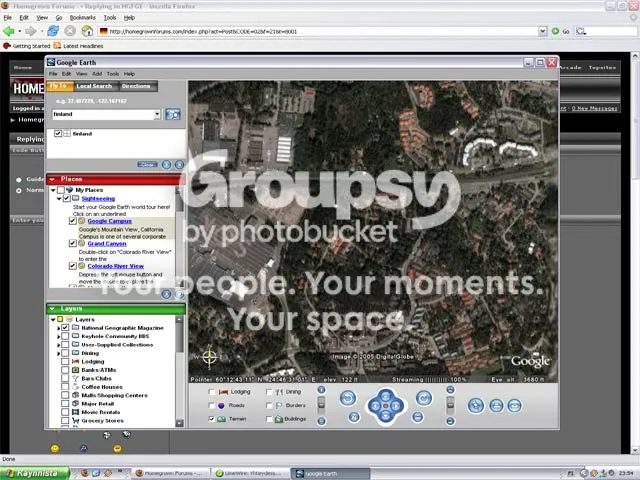
Task: Click the Sightseeing folder link
Action: point(98,198)
